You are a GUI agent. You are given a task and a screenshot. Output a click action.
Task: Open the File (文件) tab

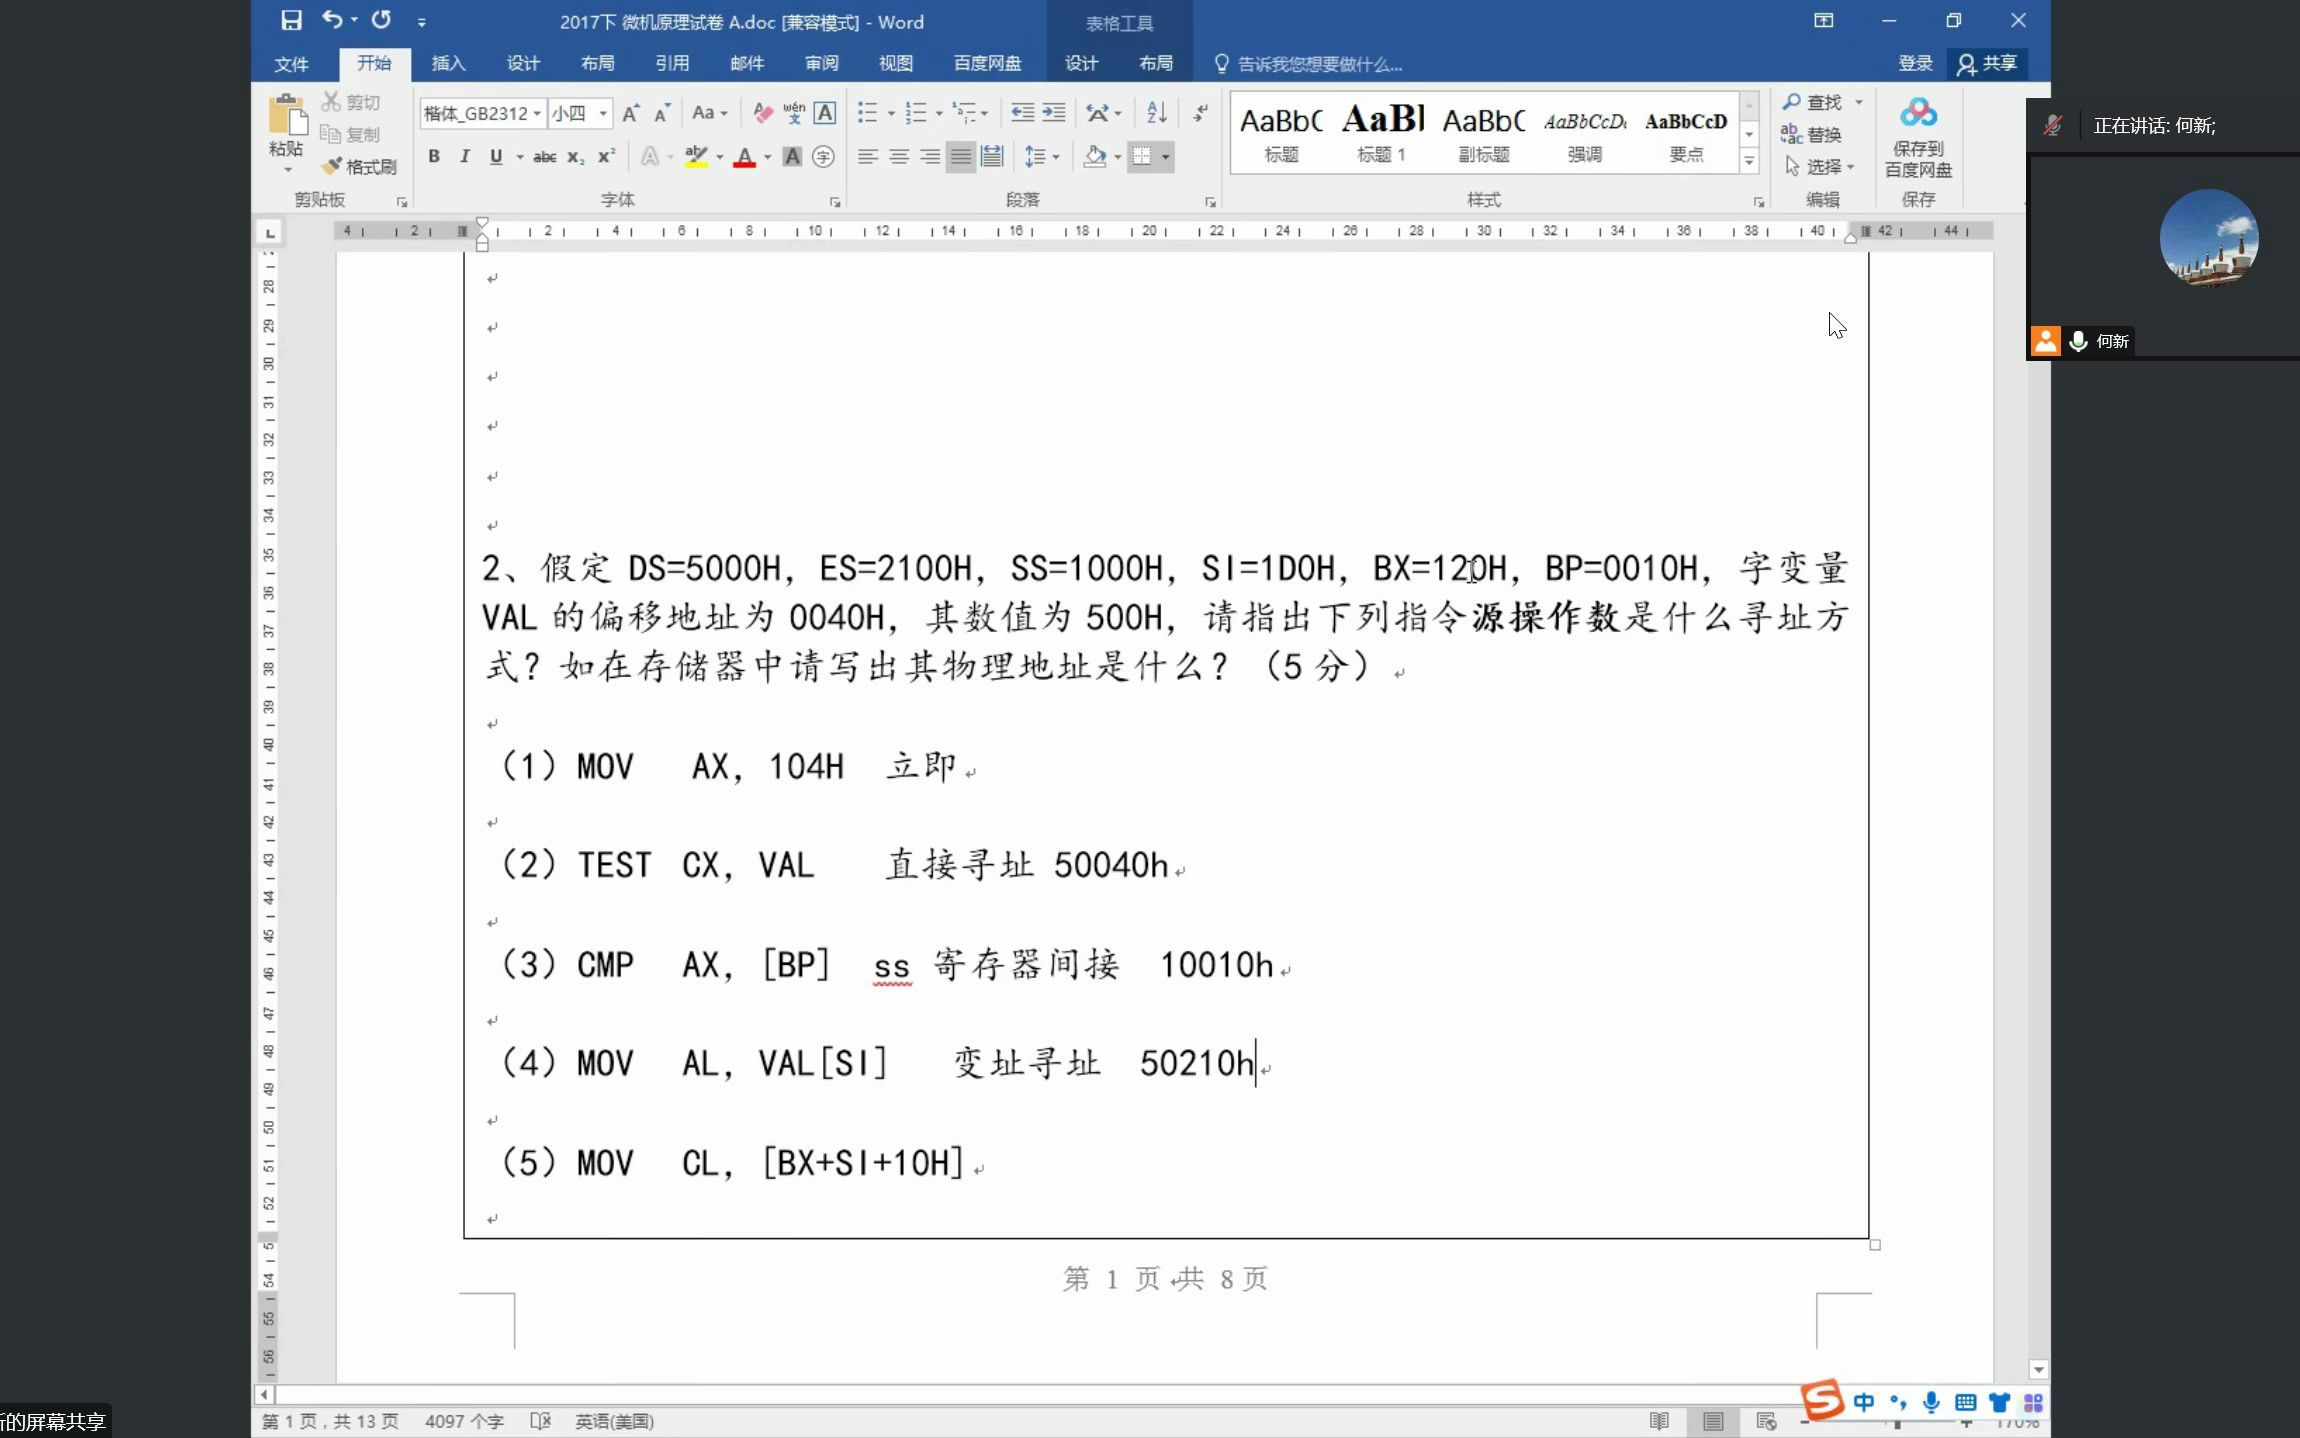(x=292, y=64)
